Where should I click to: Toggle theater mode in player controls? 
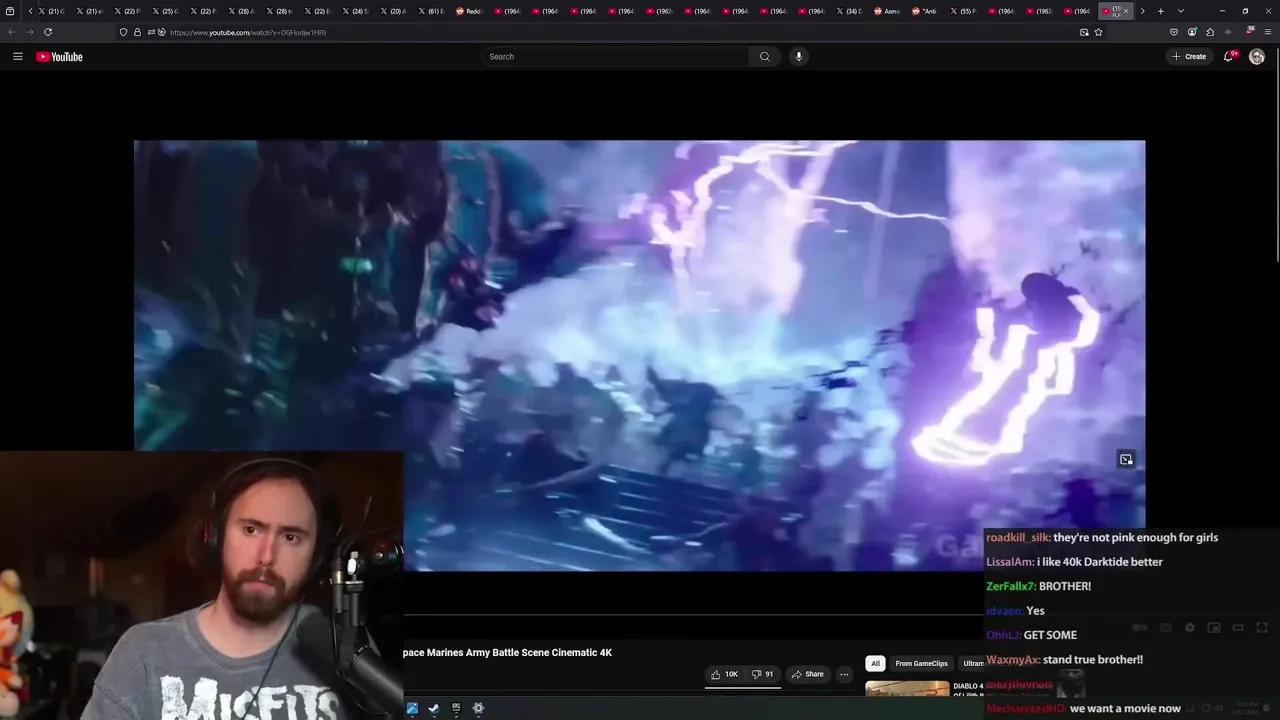click(x=1237, y=628)
